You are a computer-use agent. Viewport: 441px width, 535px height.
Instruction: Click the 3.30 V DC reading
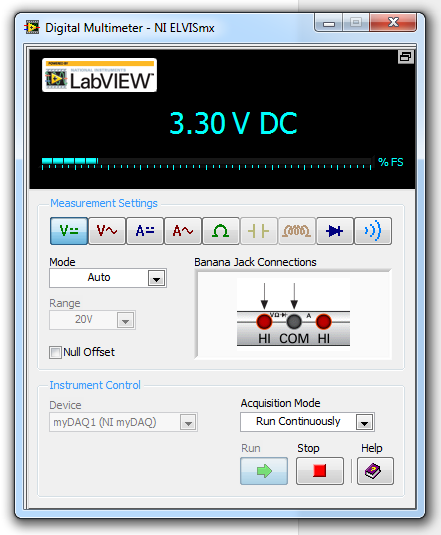233,123
